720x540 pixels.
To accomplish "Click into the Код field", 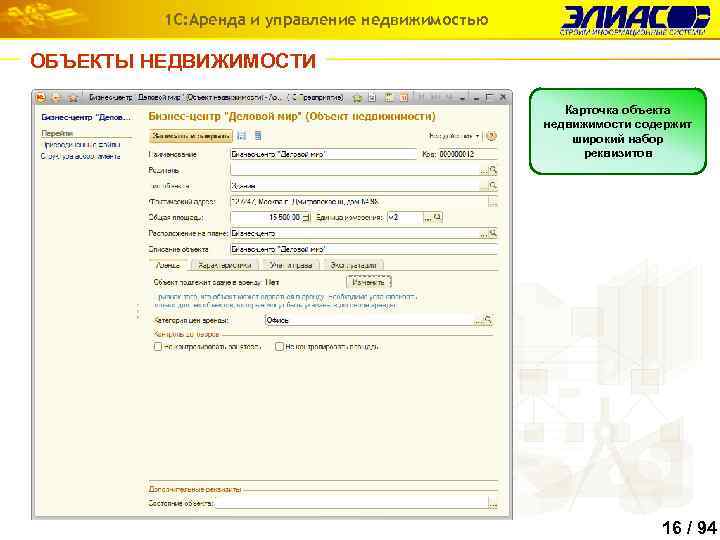I will click(468, 154).
